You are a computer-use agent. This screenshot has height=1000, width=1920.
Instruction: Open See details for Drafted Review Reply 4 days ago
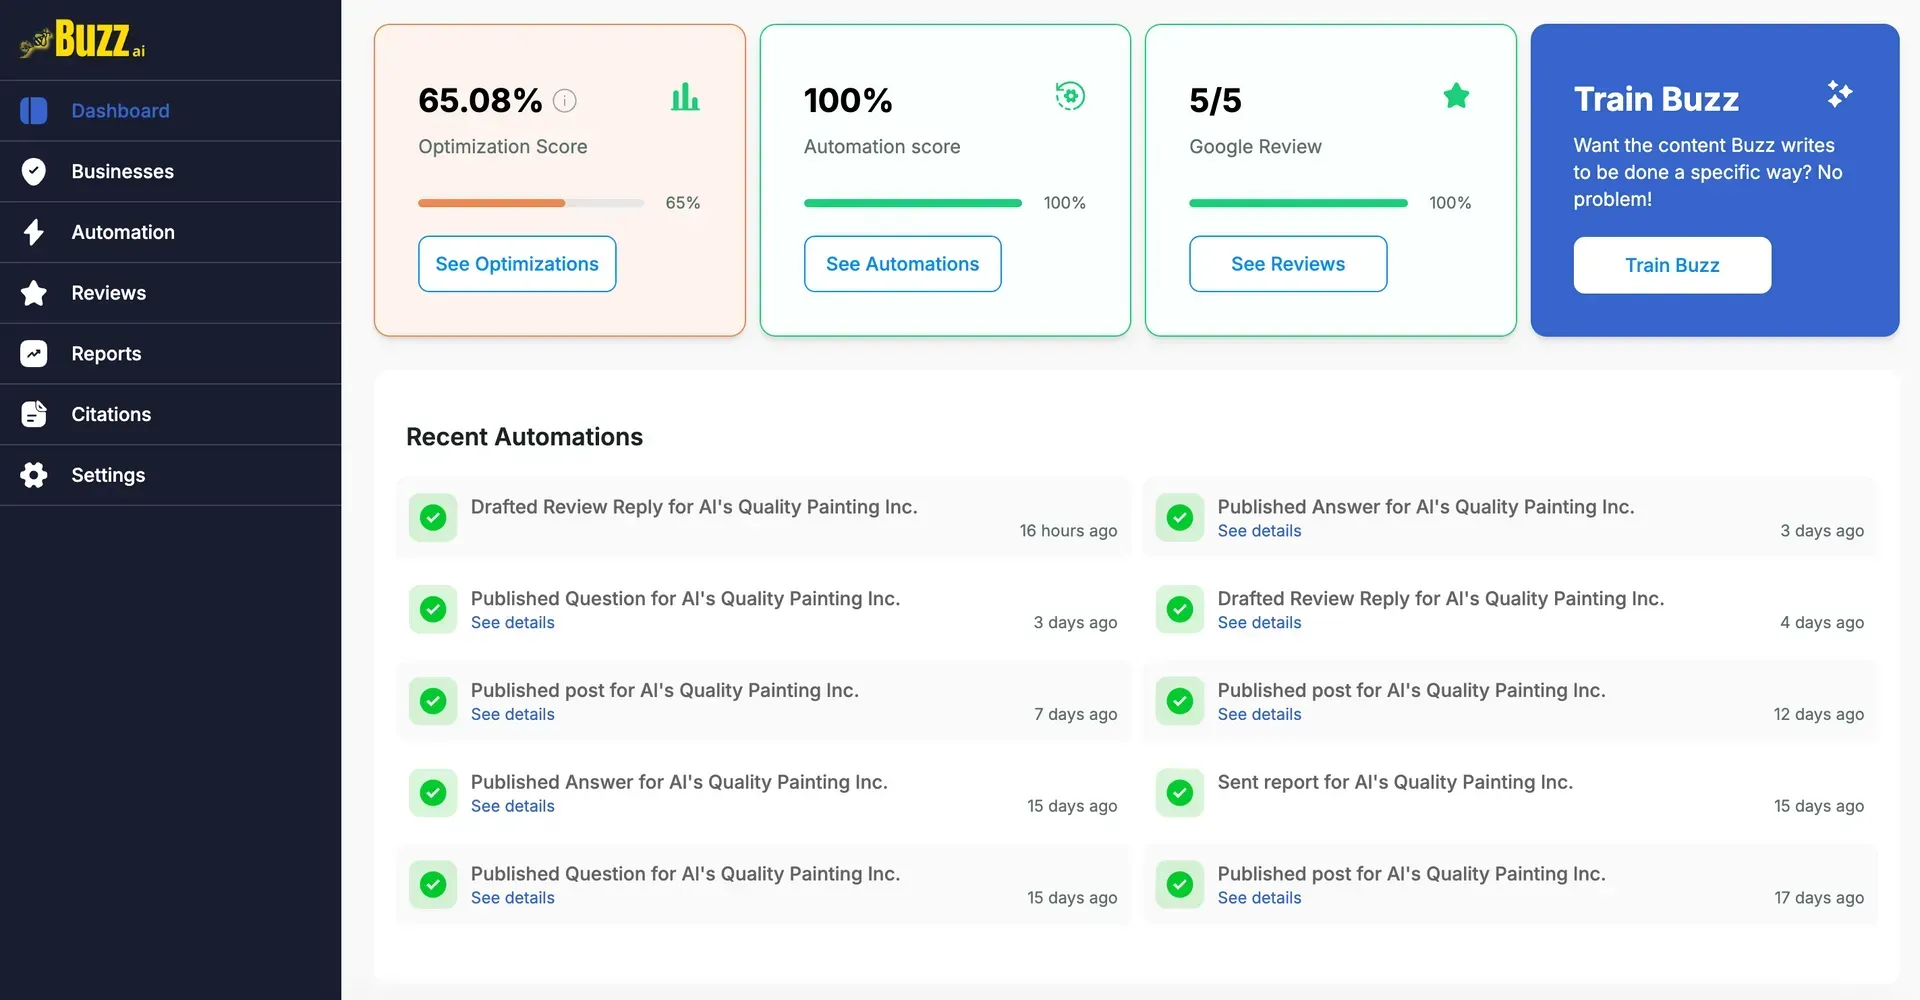1259,623
